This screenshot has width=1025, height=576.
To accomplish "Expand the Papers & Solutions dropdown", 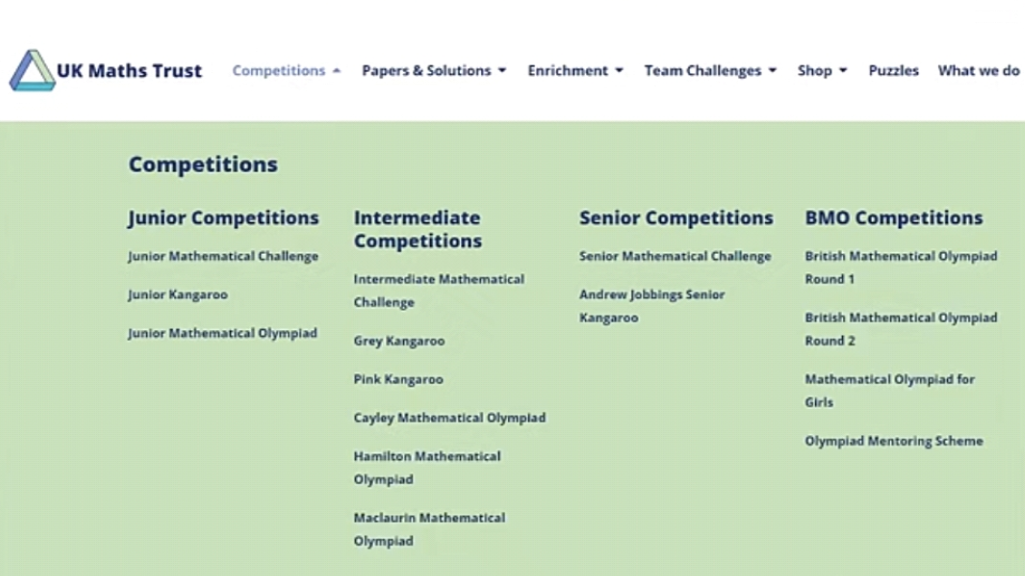I will coord(434,71).
